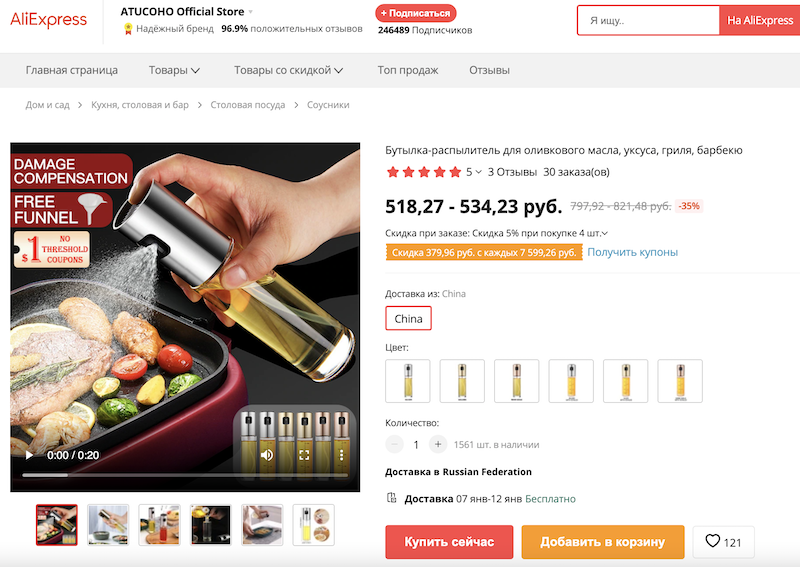Click the Получить купоны link
Screen dimensions: 800x567
pyautogui.click(x=632, y=252)
